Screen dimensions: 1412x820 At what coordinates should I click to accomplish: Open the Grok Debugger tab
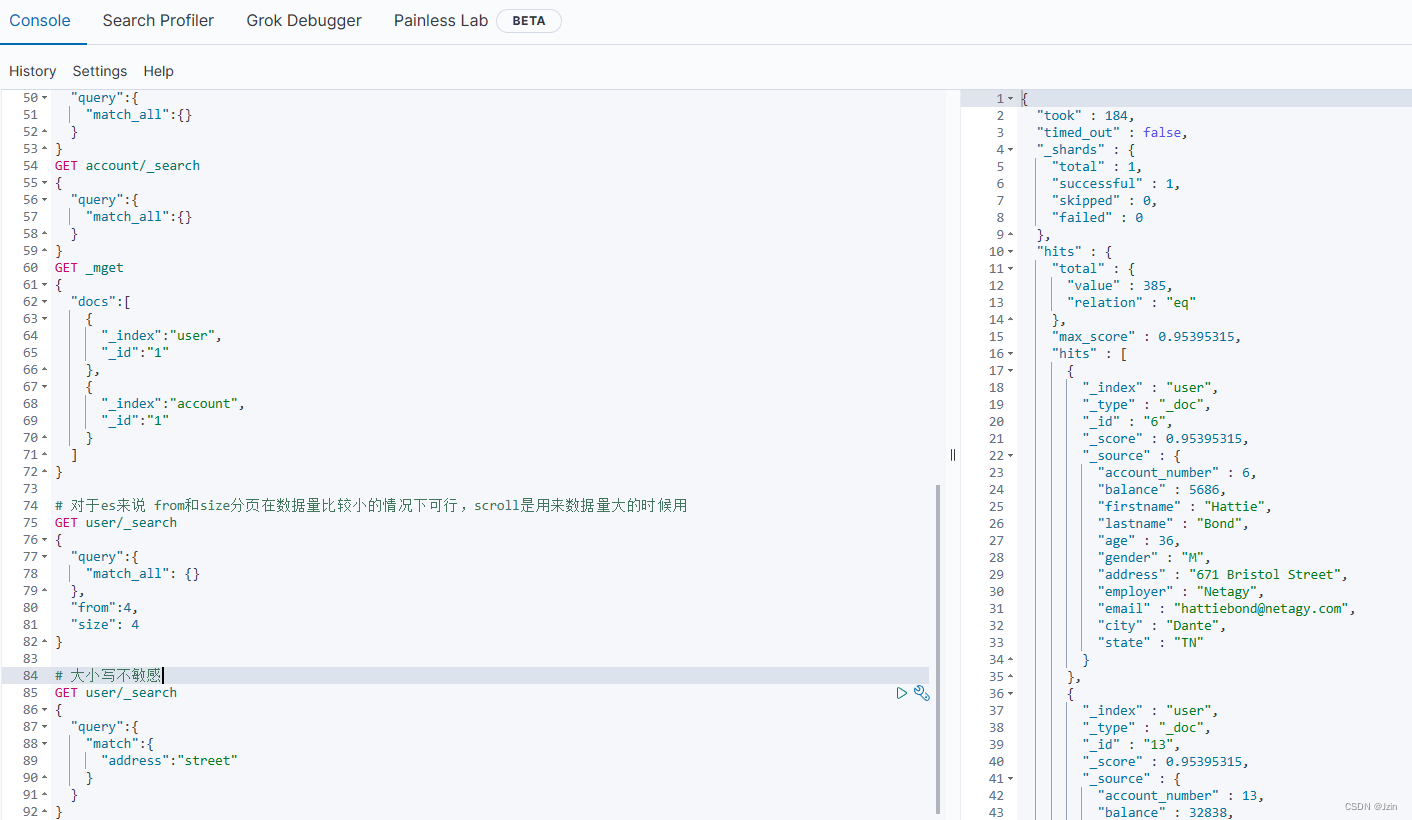304,20
